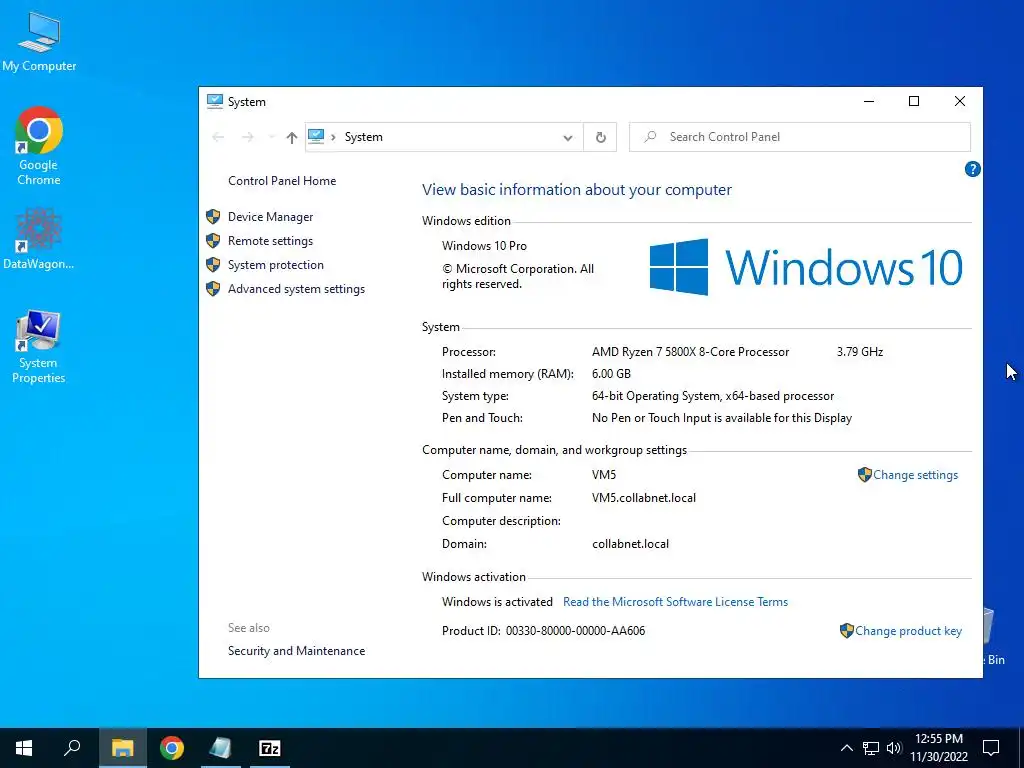Click the blue help question mark icon

972,169
